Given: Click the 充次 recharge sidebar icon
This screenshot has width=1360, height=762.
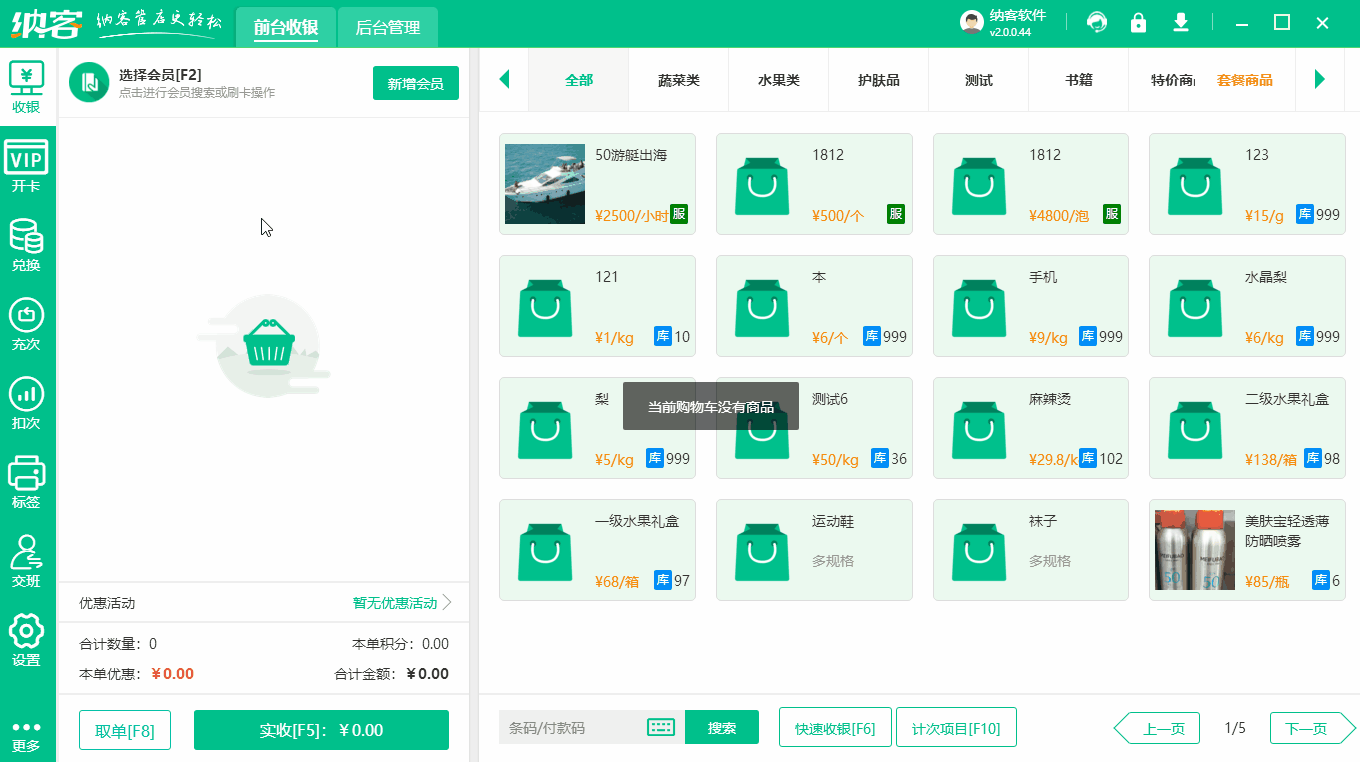Looking at the screenshot, I should (x=27, y=323).
